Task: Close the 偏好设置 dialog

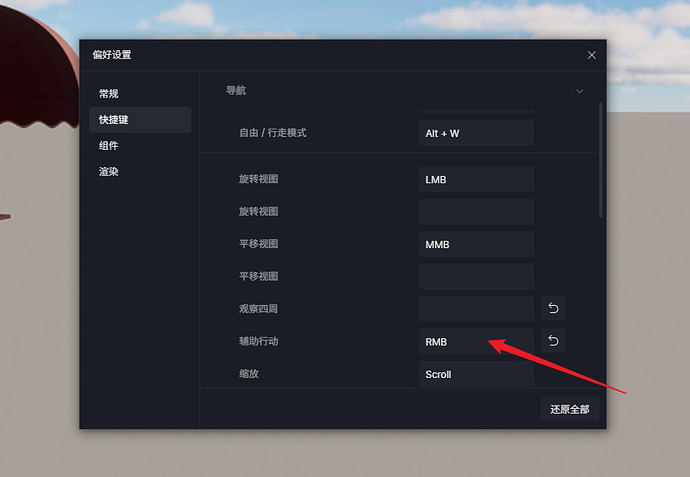Action: tap(591, 55)
